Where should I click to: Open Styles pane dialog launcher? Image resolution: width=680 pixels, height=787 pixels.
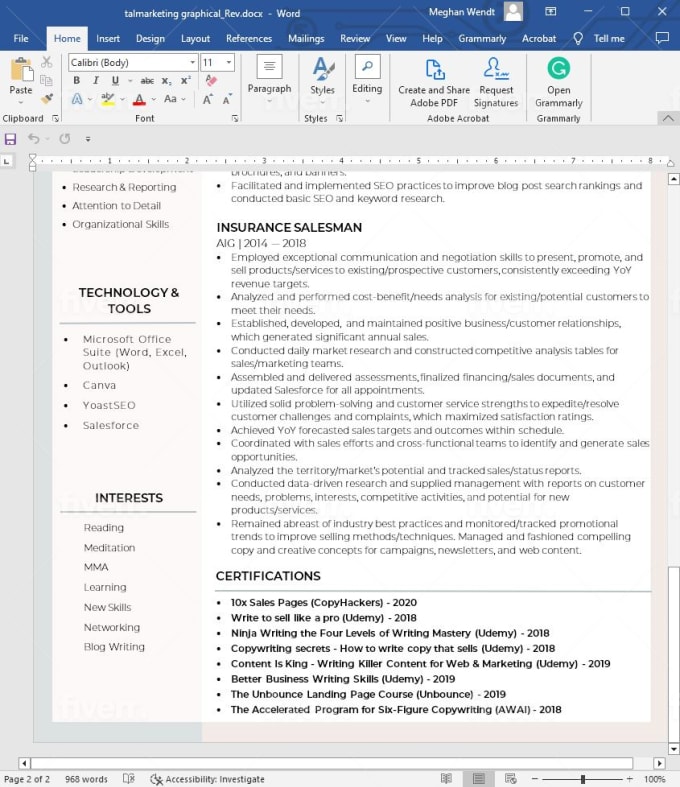coord(340,118)
